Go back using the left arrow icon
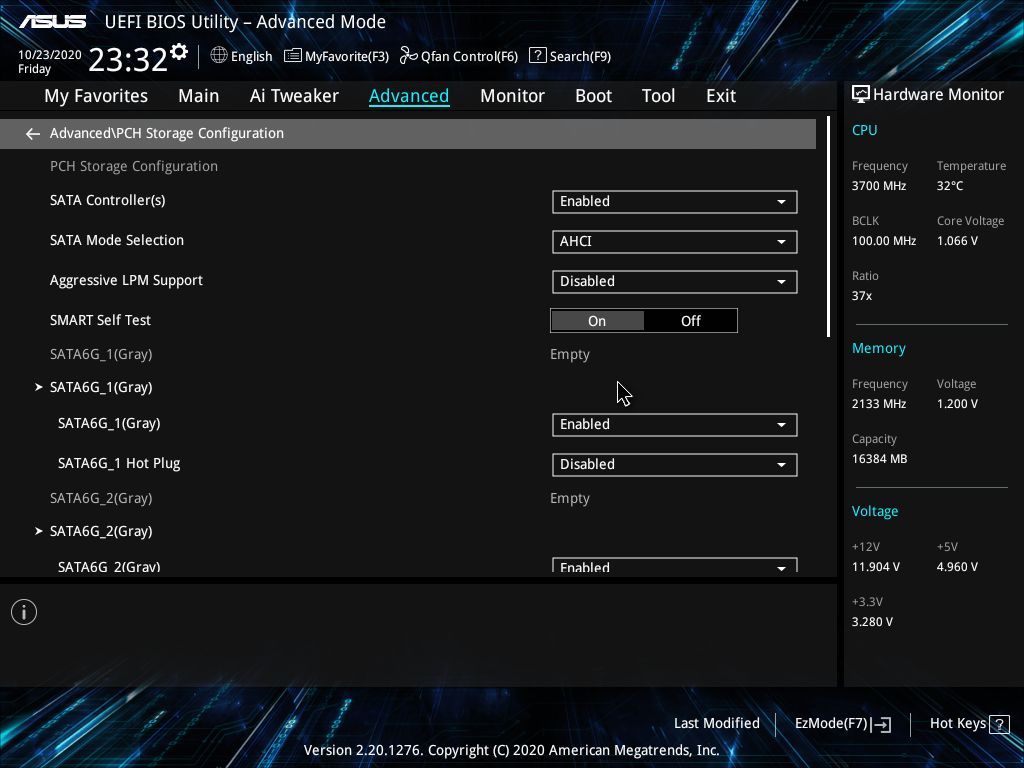Screen dimensions: 1024x768 click(33, 134)
